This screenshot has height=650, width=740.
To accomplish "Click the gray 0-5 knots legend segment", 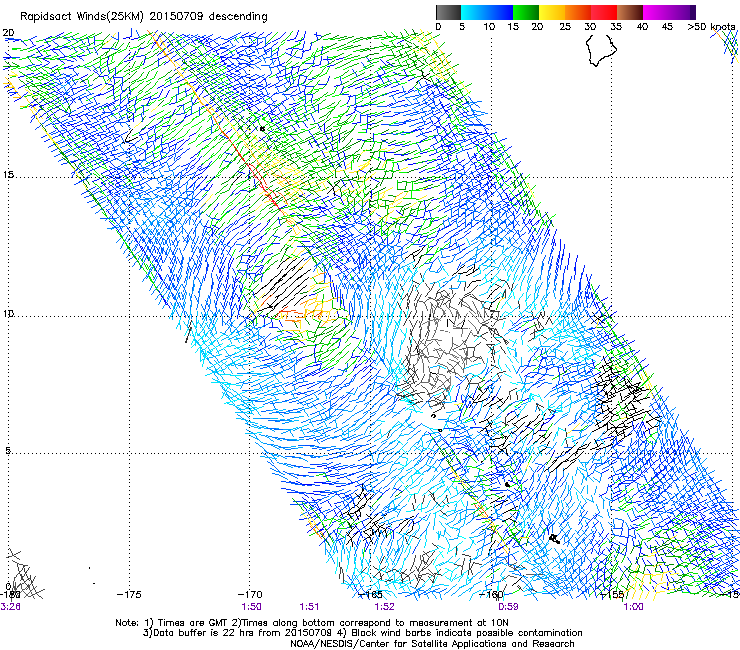I will click(448, 12).
